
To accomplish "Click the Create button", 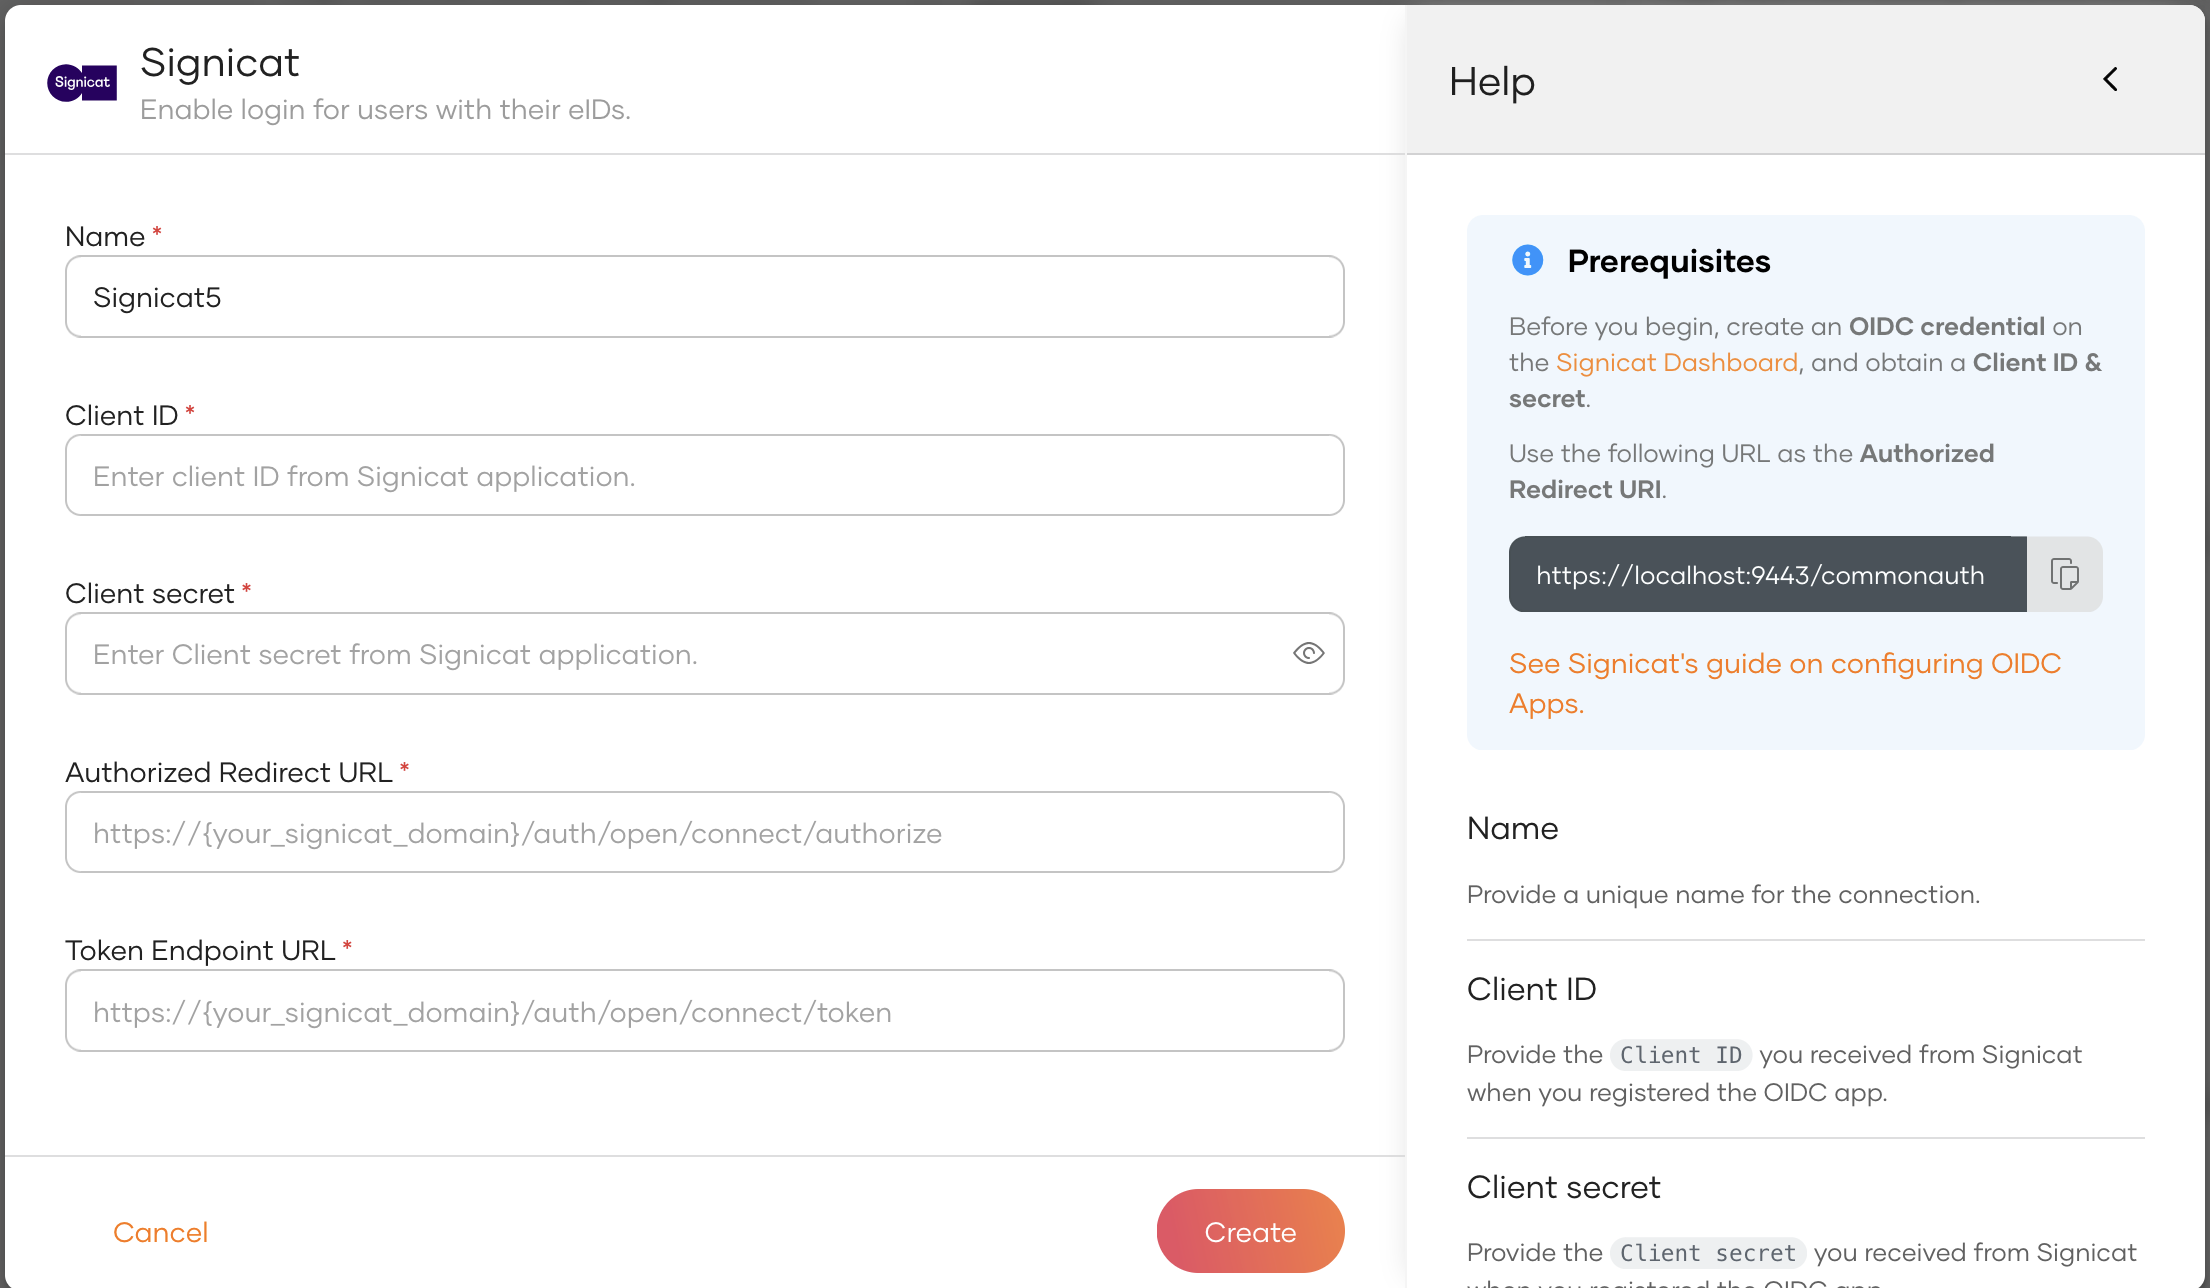I will [1250, 1231].
